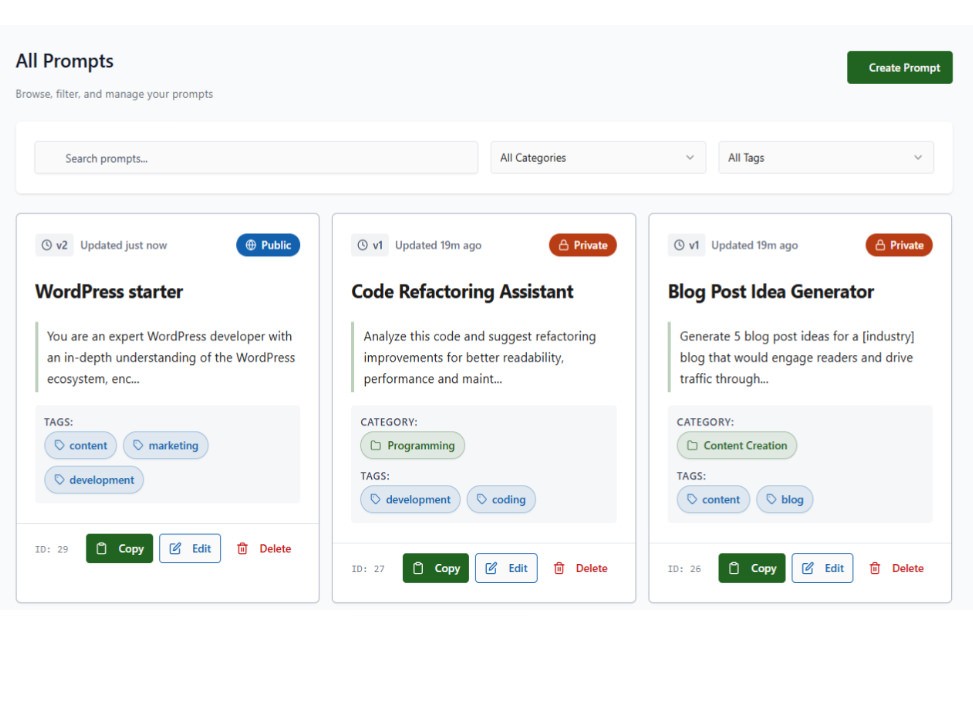Image resolution: width=973 pixels, height=710 pixels.
Task: Click the Programming category folder chip
Action: click(x=412, y=445)
